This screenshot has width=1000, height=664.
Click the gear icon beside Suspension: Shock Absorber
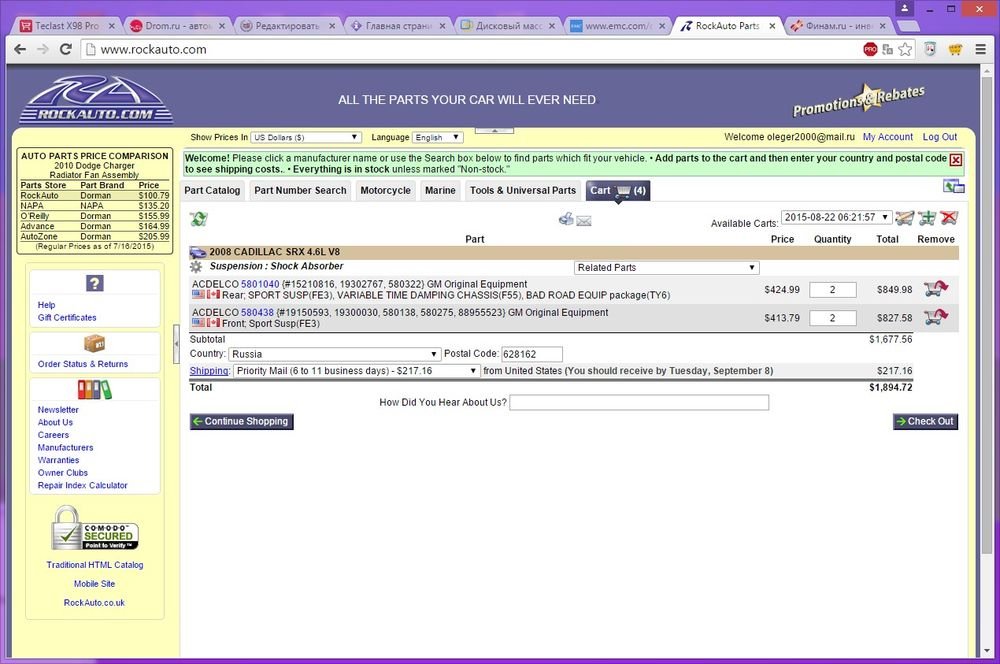pos(197,267)
